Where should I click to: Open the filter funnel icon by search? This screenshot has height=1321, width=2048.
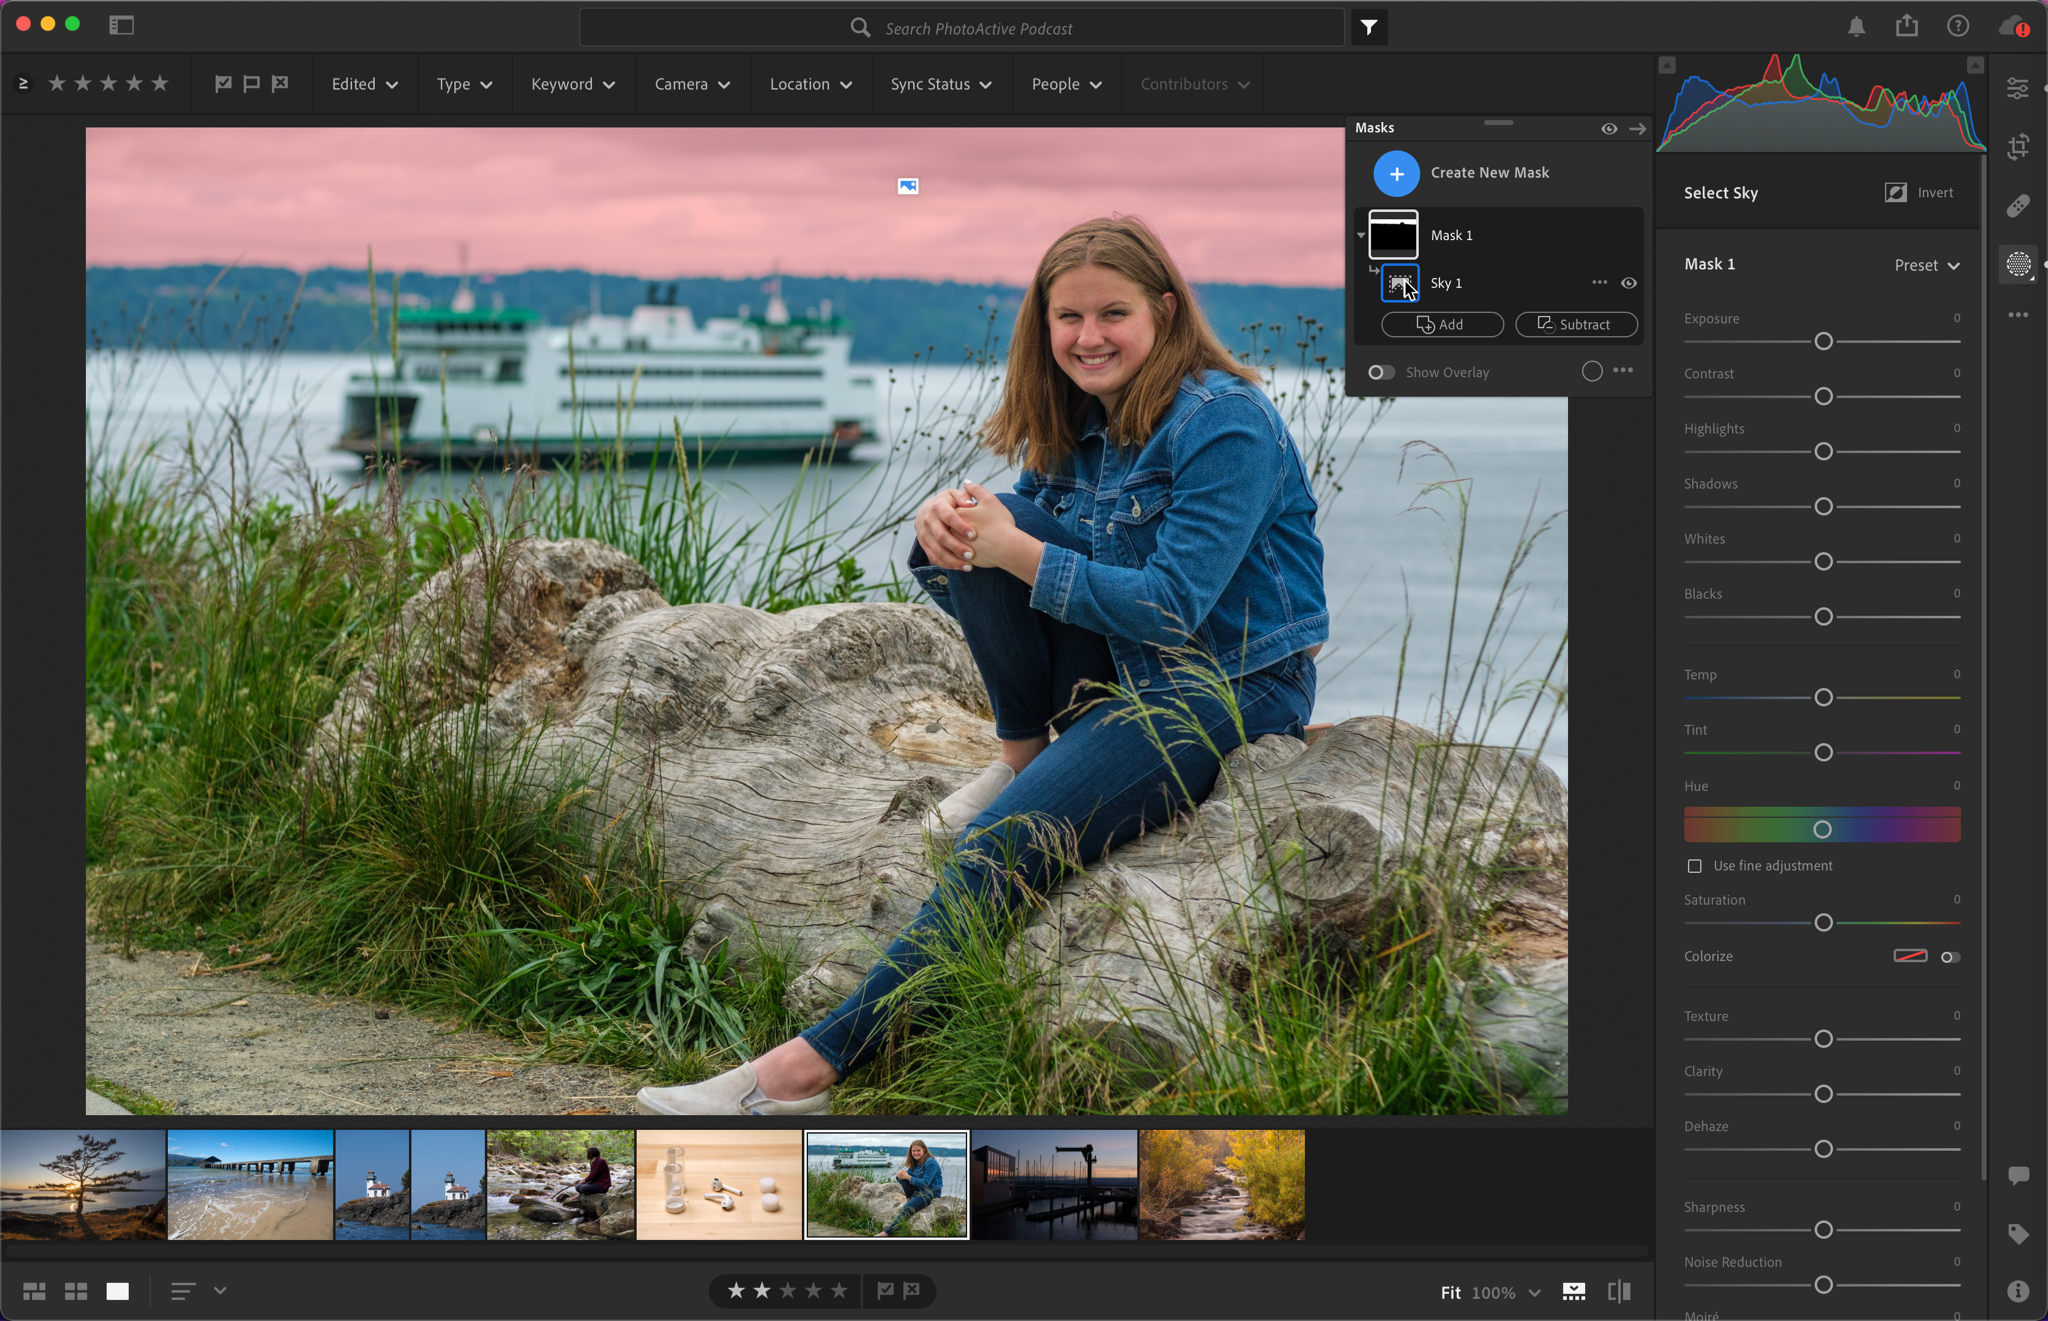click(1369, 28)
